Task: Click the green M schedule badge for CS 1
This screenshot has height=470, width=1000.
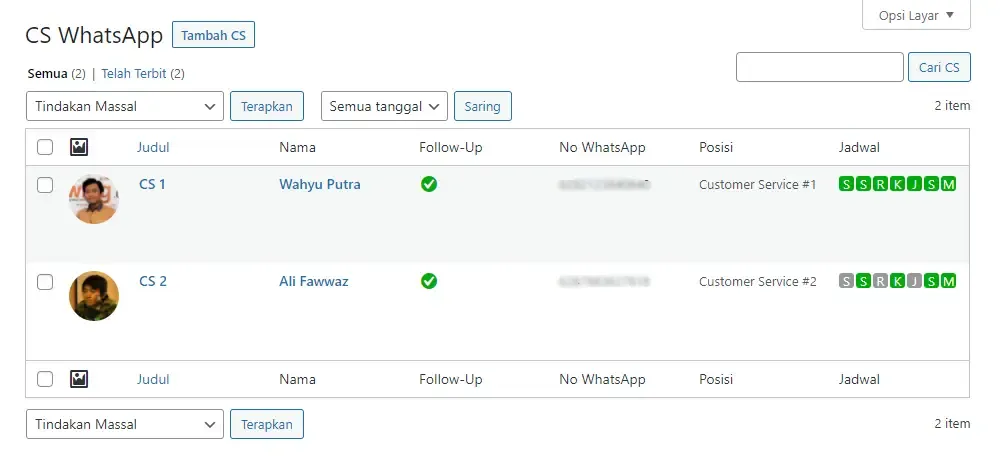Action: pos(948,184)
